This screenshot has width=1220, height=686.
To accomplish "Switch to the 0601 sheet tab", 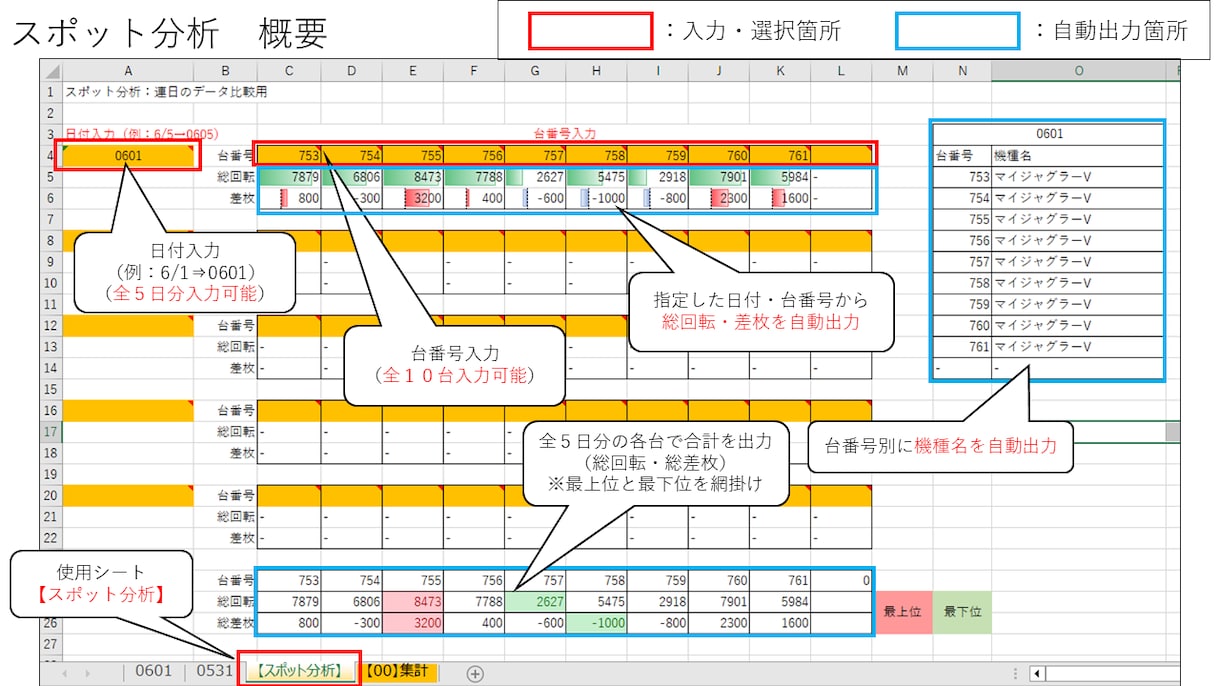I will click(x=153, y=671).
